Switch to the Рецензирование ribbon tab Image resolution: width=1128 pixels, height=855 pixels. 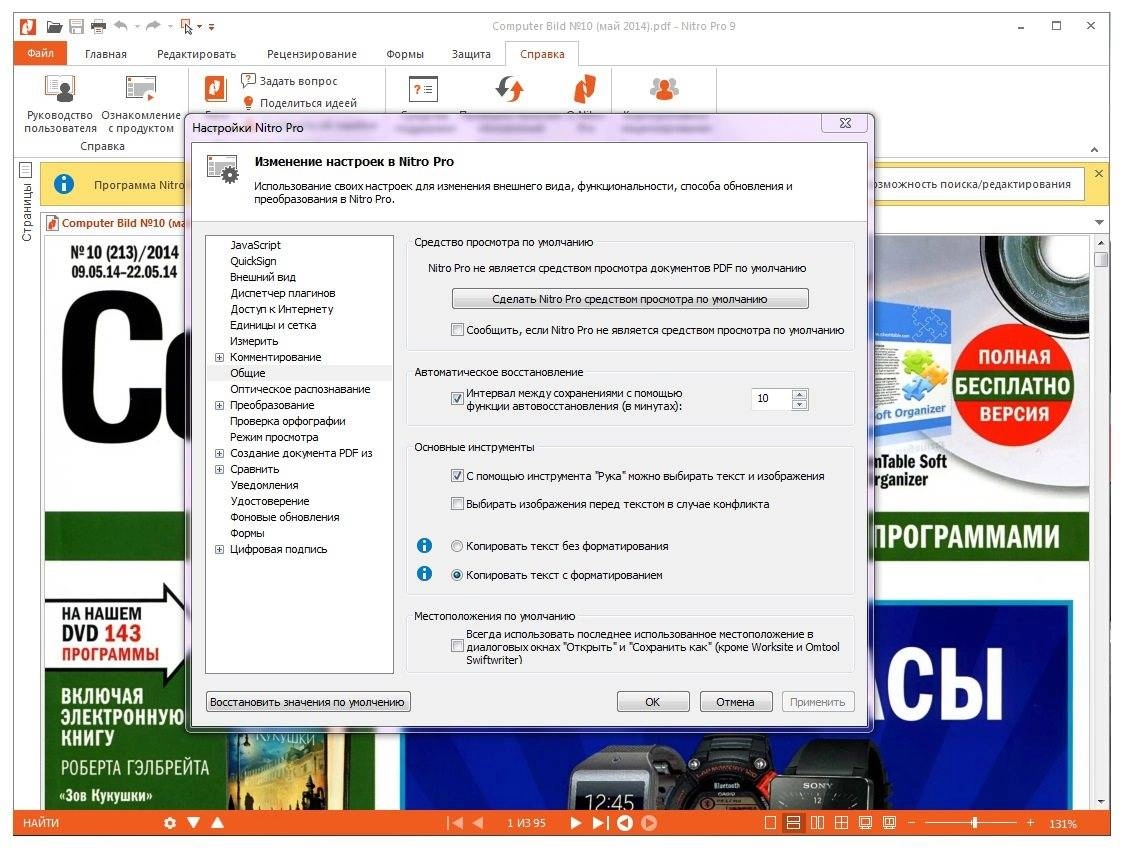311,54
